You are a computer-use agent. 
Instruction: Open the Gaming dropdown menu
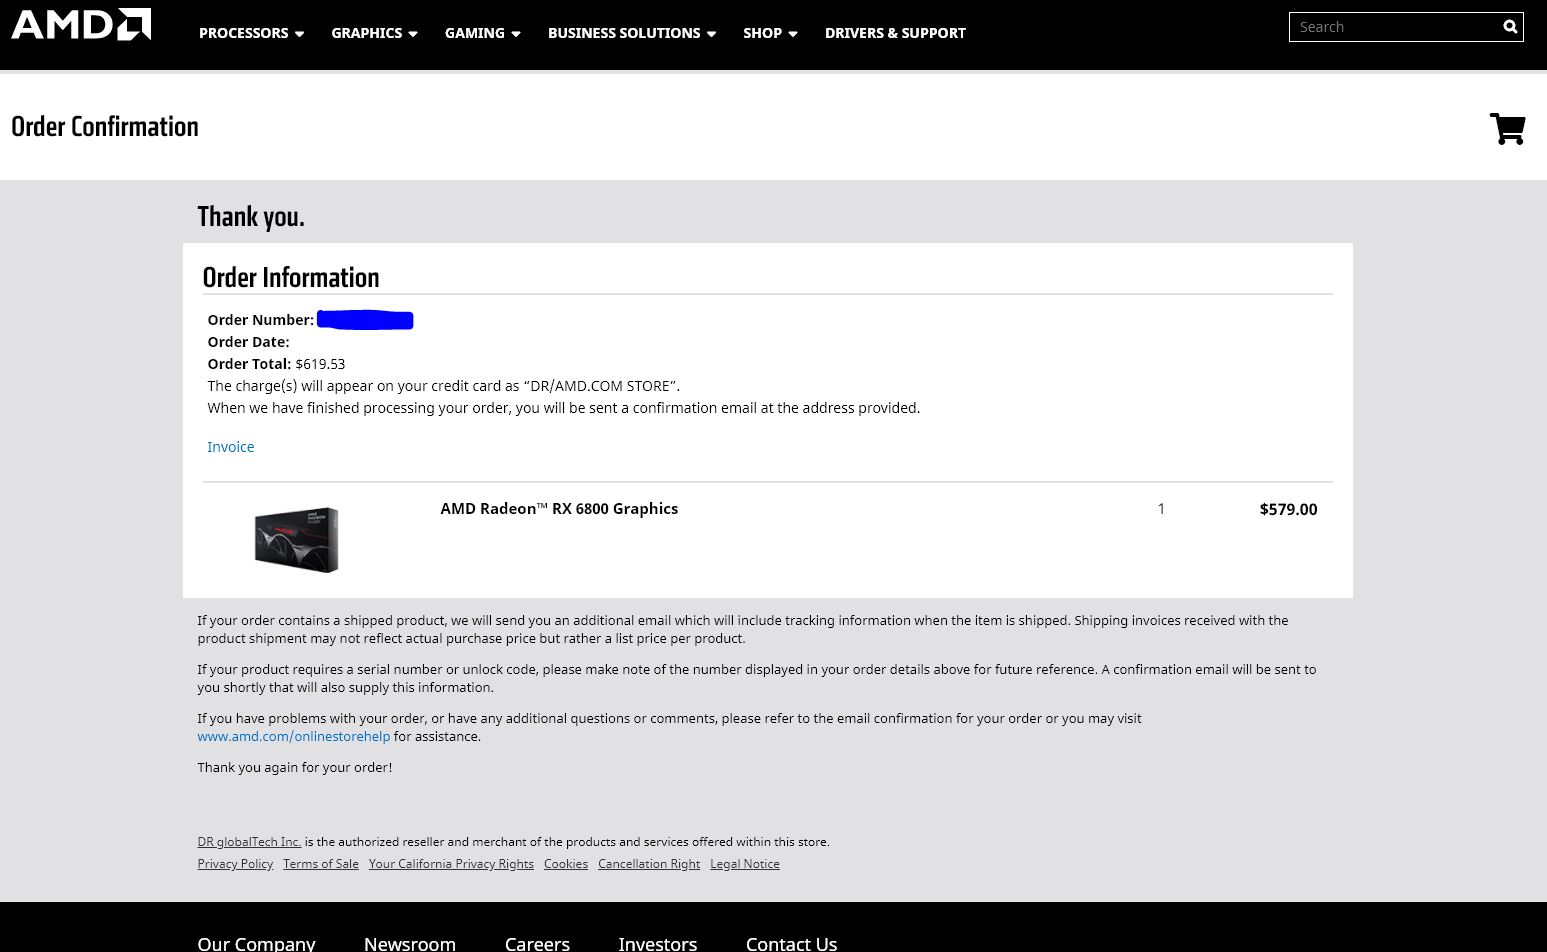482,33
